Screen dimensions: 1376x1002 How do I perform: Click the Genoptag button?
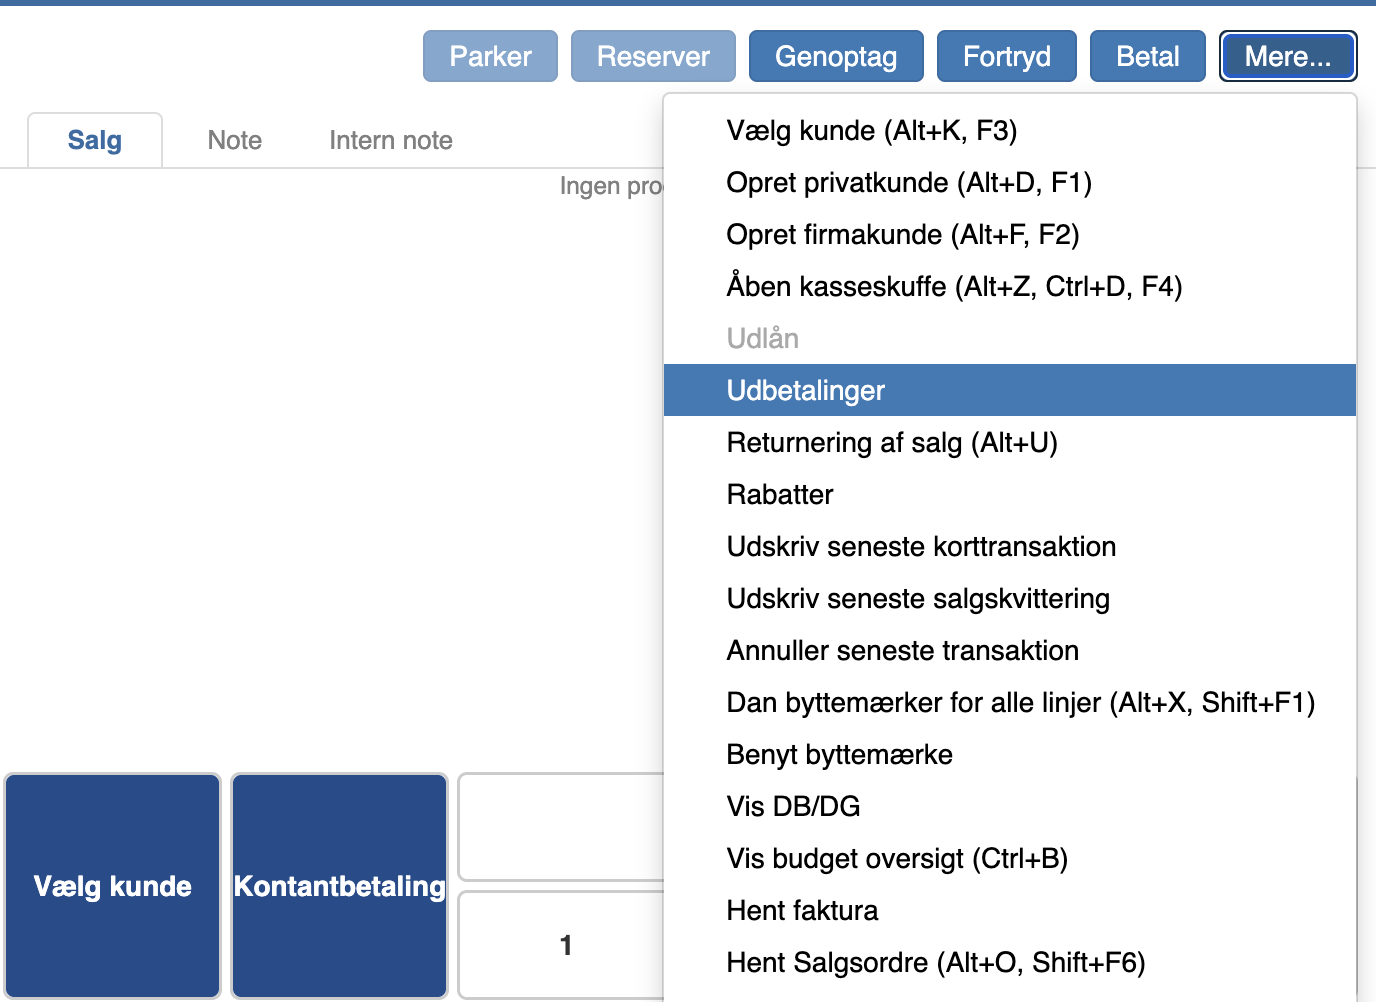coord(835,56)
